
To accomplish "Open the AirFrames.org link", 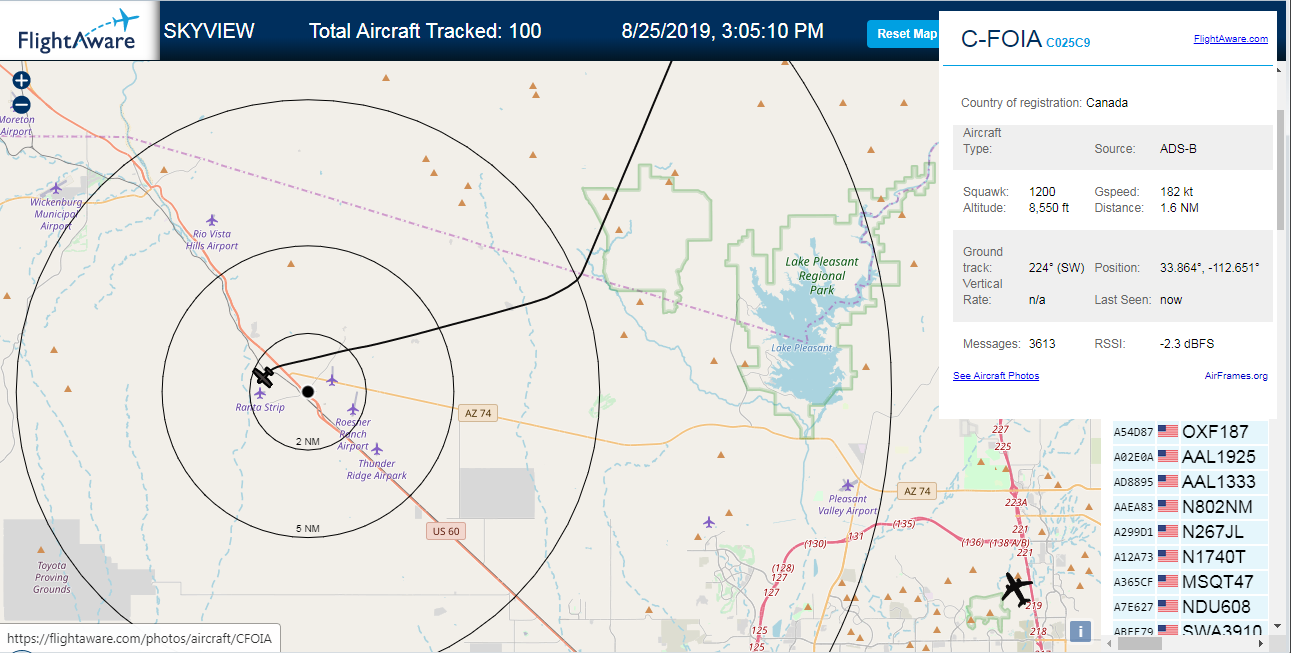I will tap(1236, 376).
